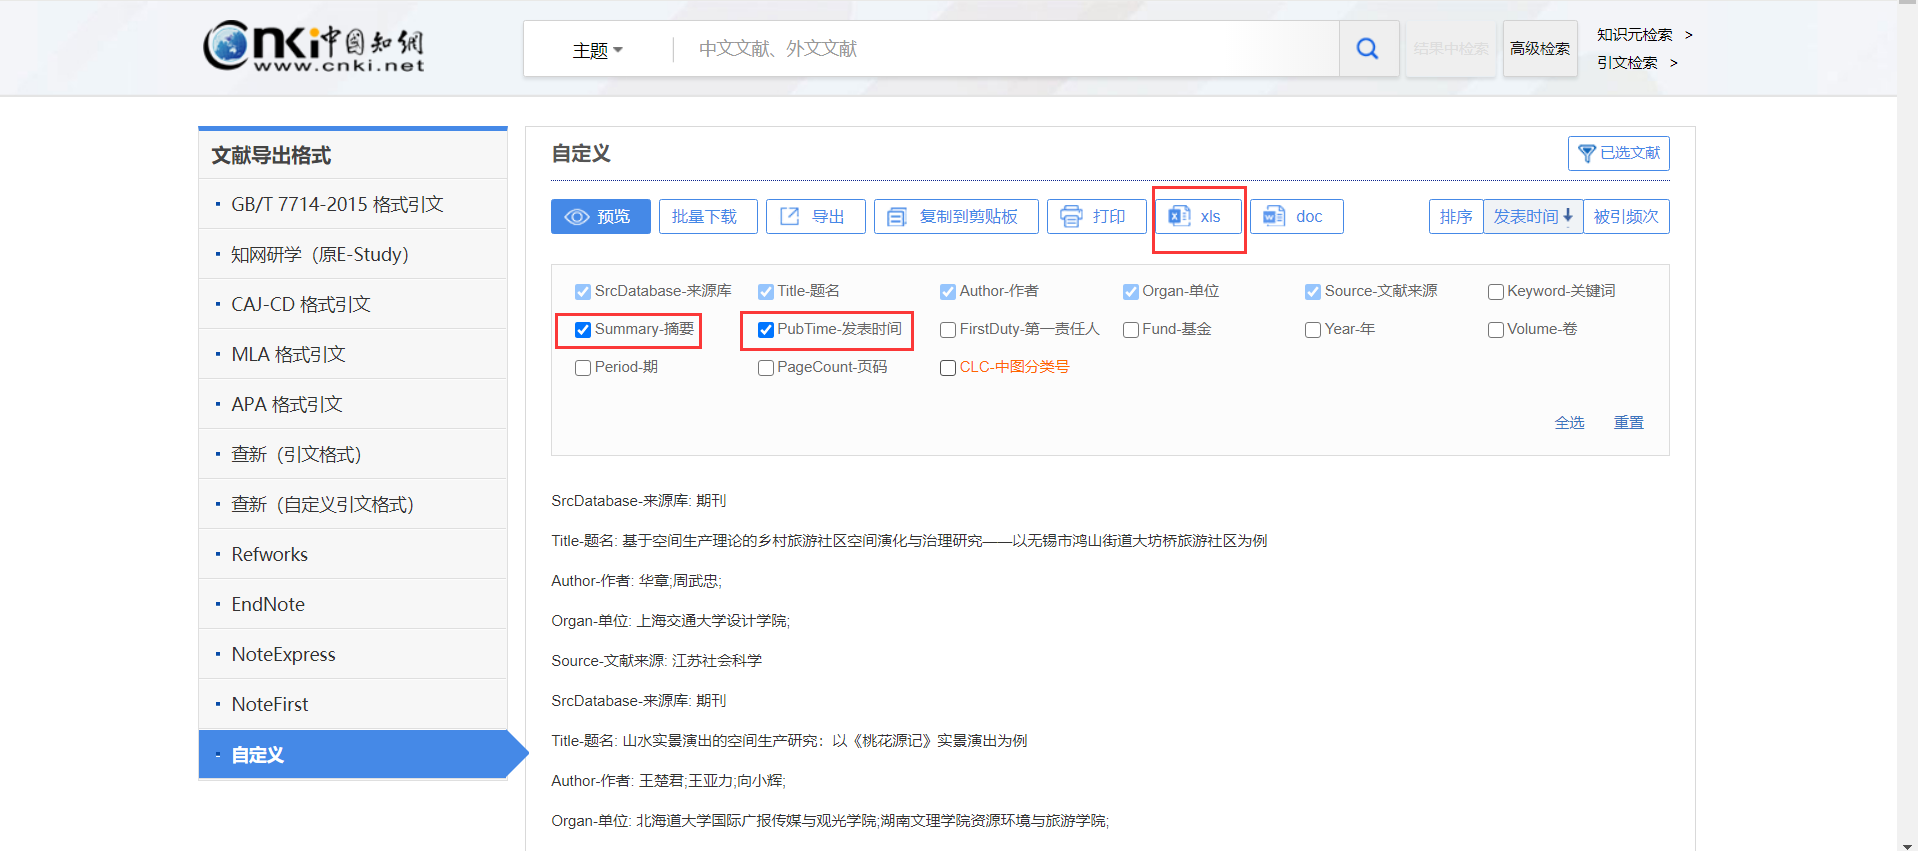Click the Word icon on doc button
This screenshot has width=1918, height=851.
coord(1274,216)
